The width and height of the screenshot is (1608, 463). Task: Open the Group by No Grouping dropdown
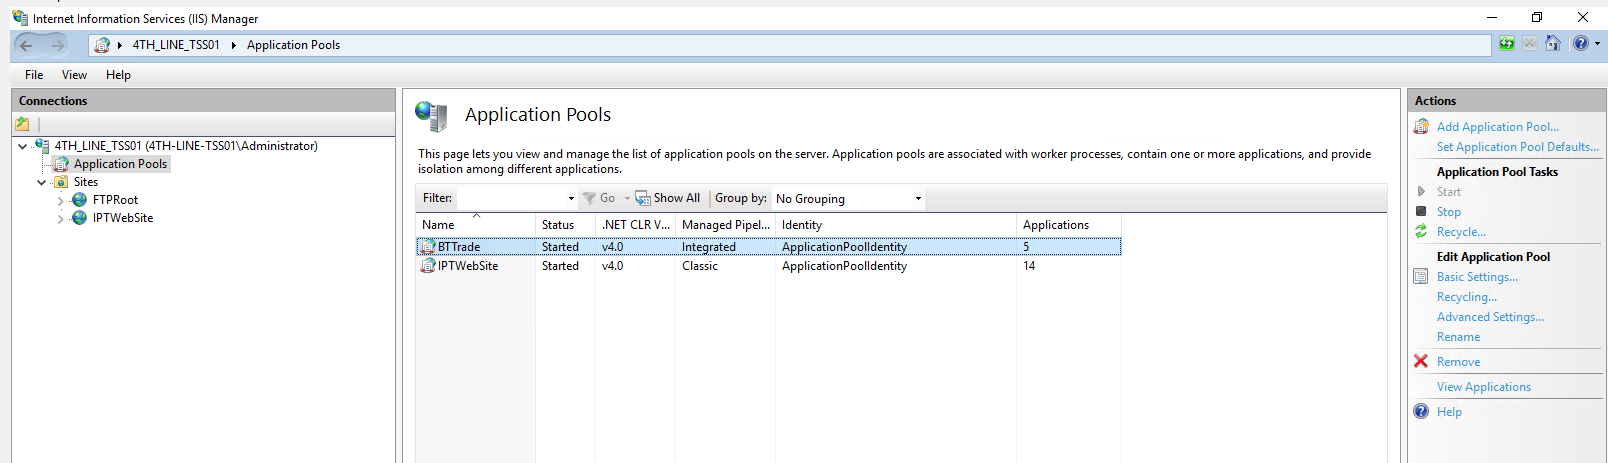point(918,198)
